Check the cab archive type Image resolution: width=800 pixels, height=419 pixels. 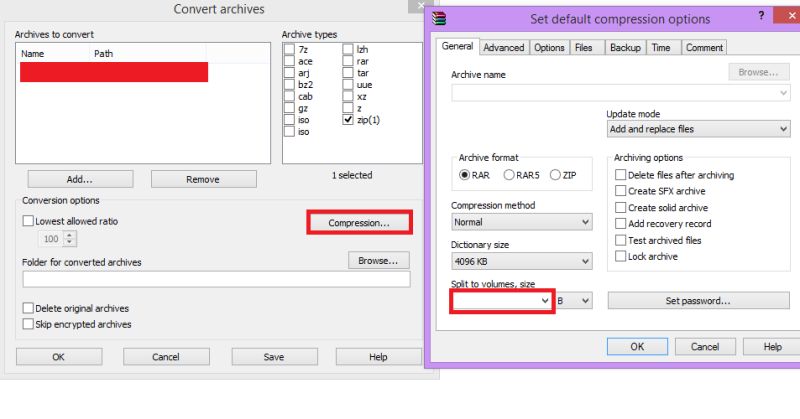pyautogui.click(x=289, y=96)
